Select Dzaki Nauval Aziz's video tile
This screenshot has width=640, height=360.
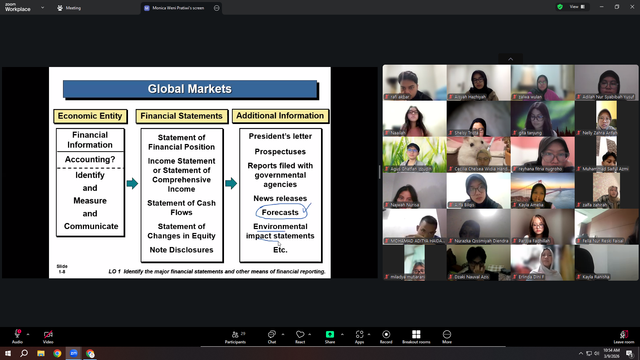pos(478,263)
